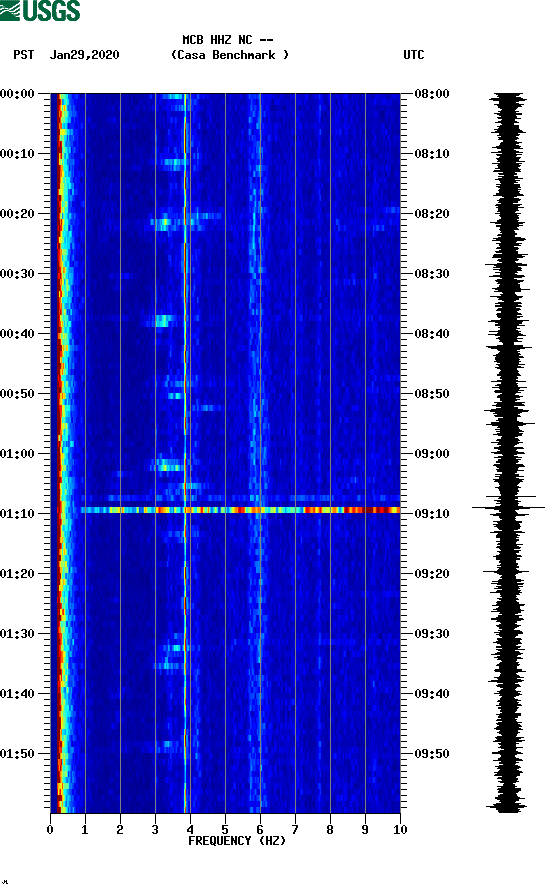Viewport: 552px width, 893px height.
Task: Click the 1 Hz frequency tick label
Action: 85,830
